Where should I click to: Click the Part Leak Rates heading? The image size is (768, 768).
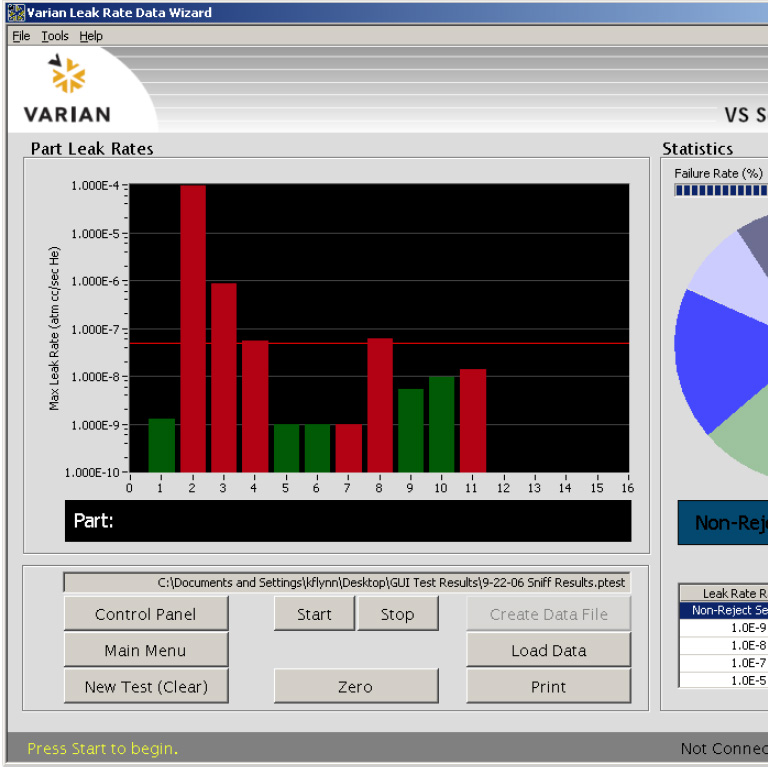tap(92, 148)
